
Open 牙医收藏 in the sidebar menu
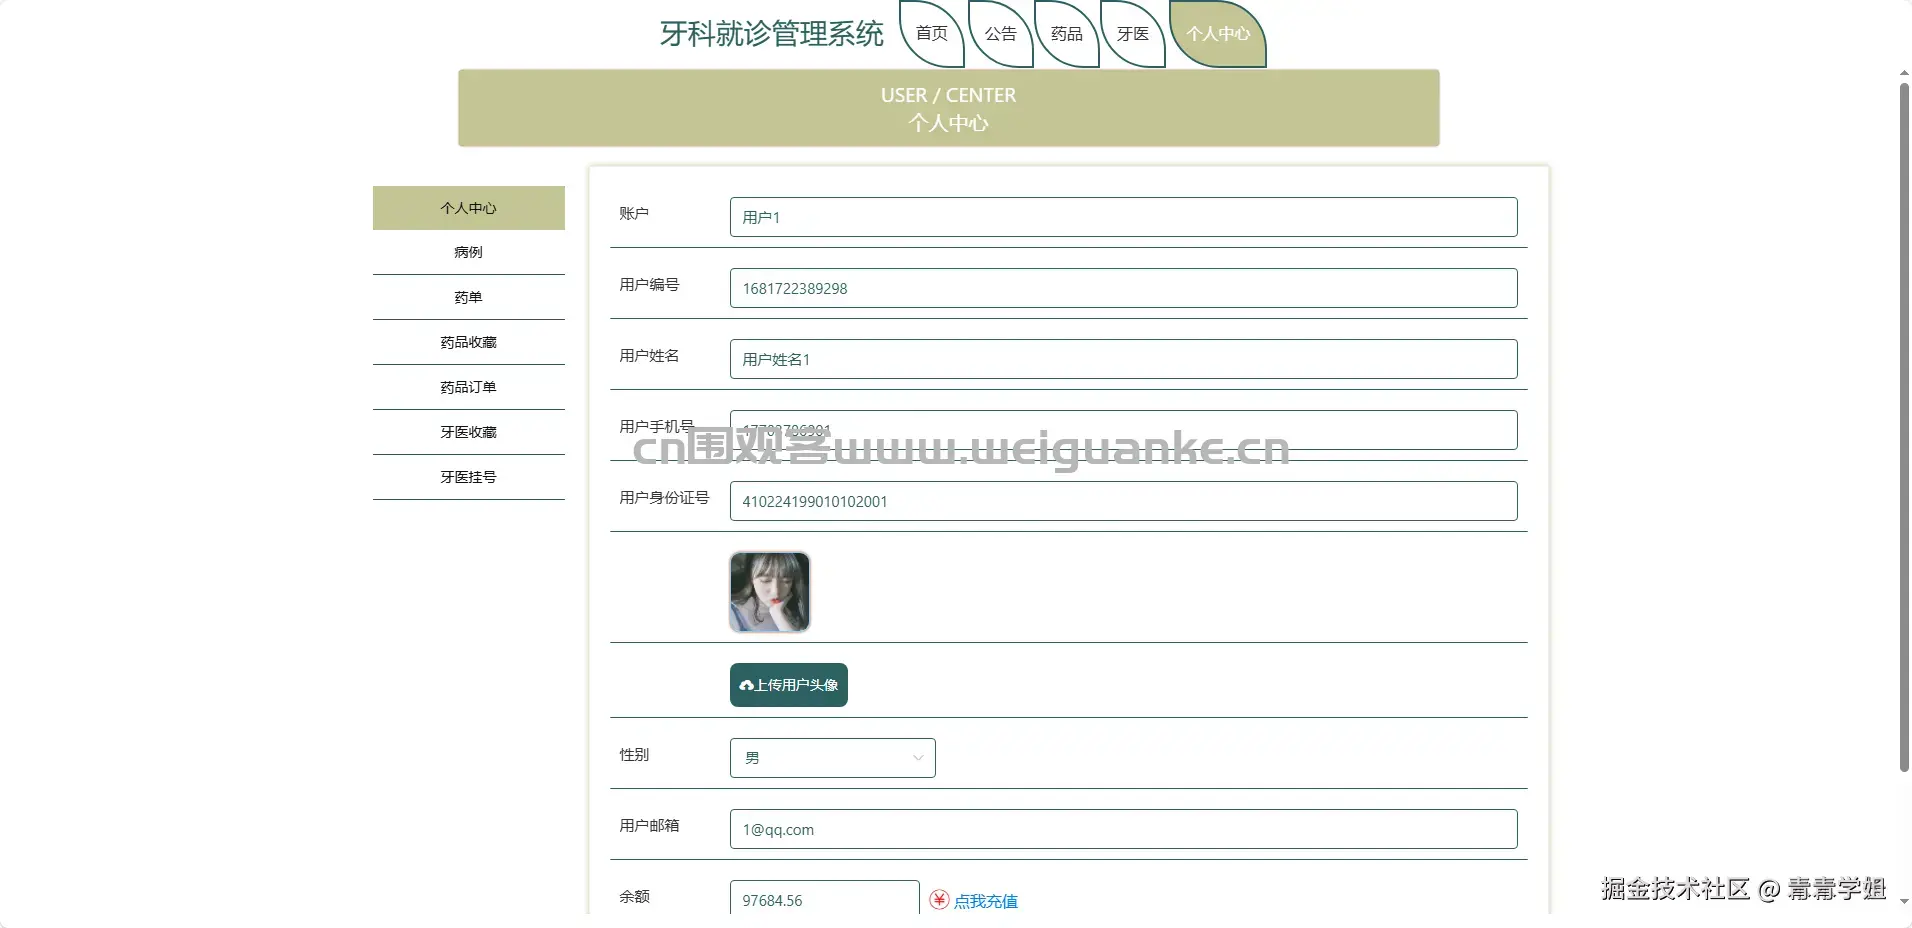(x=469, y=432)
